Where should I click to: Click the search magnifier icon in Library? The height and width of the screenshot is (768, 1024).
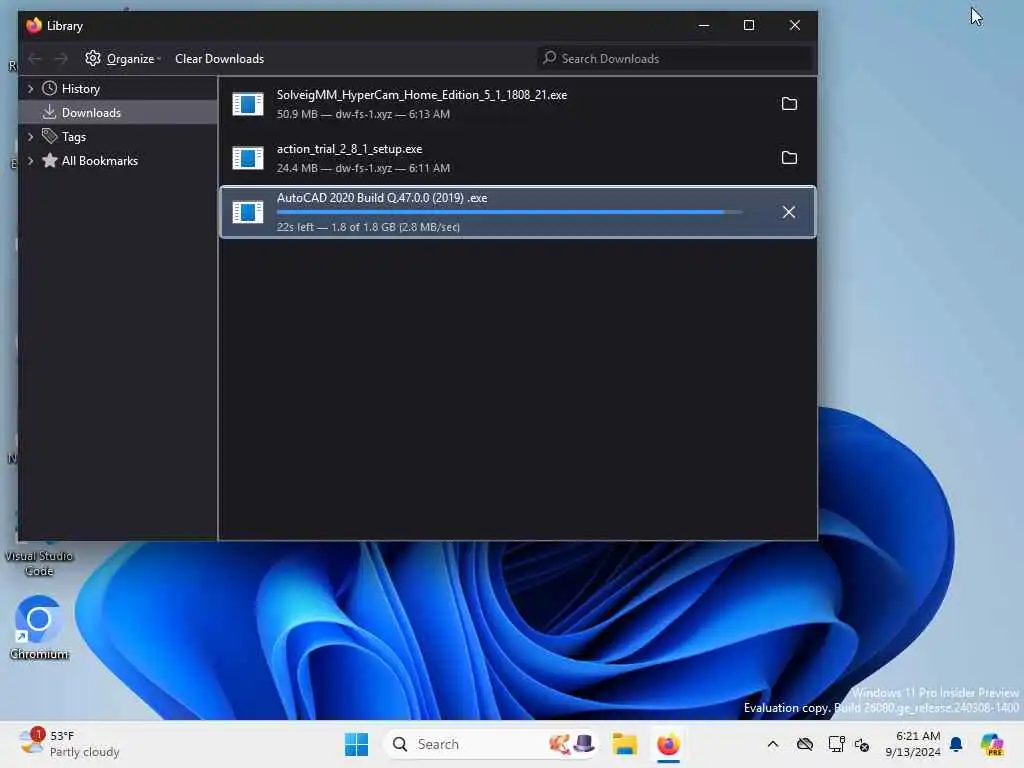[x=549, y=57]
